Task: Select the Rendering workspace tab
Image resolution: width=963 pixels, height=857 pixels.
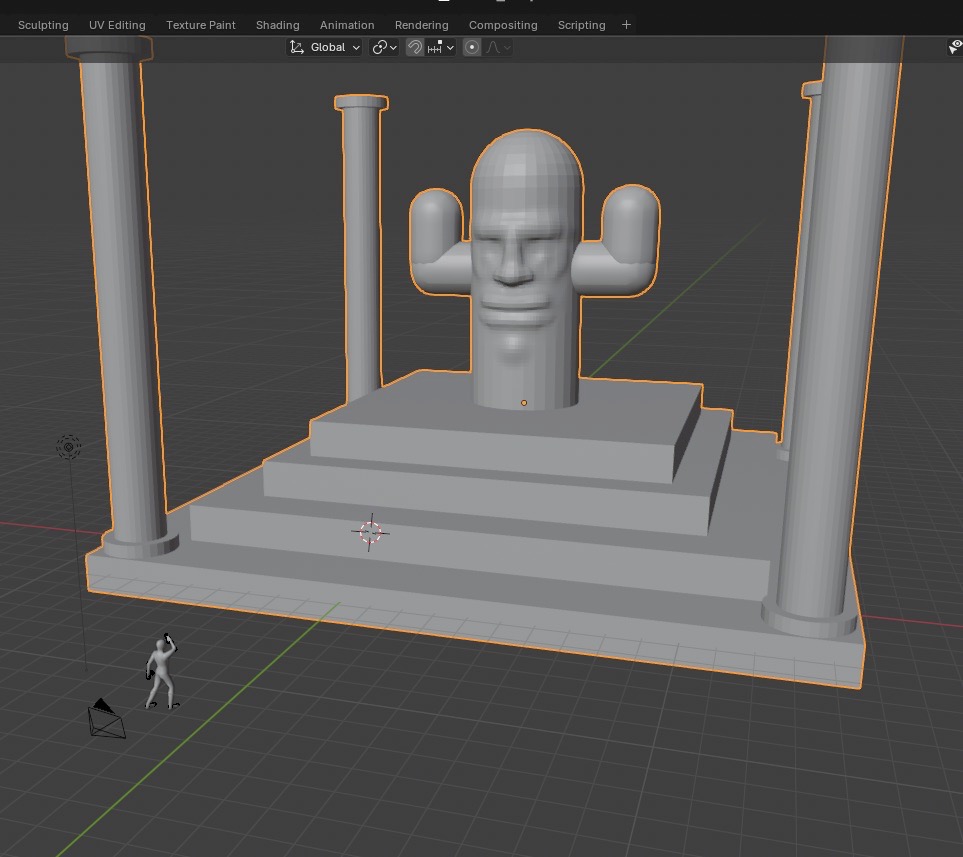Action: pyautogui.click(x=421, y=25)
